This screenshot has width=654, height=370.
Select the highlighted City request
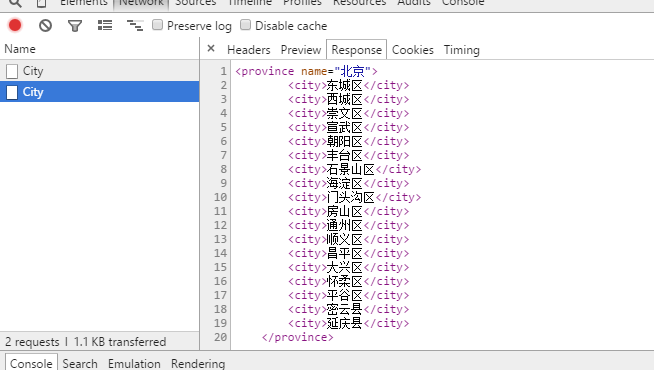point(99,92)
